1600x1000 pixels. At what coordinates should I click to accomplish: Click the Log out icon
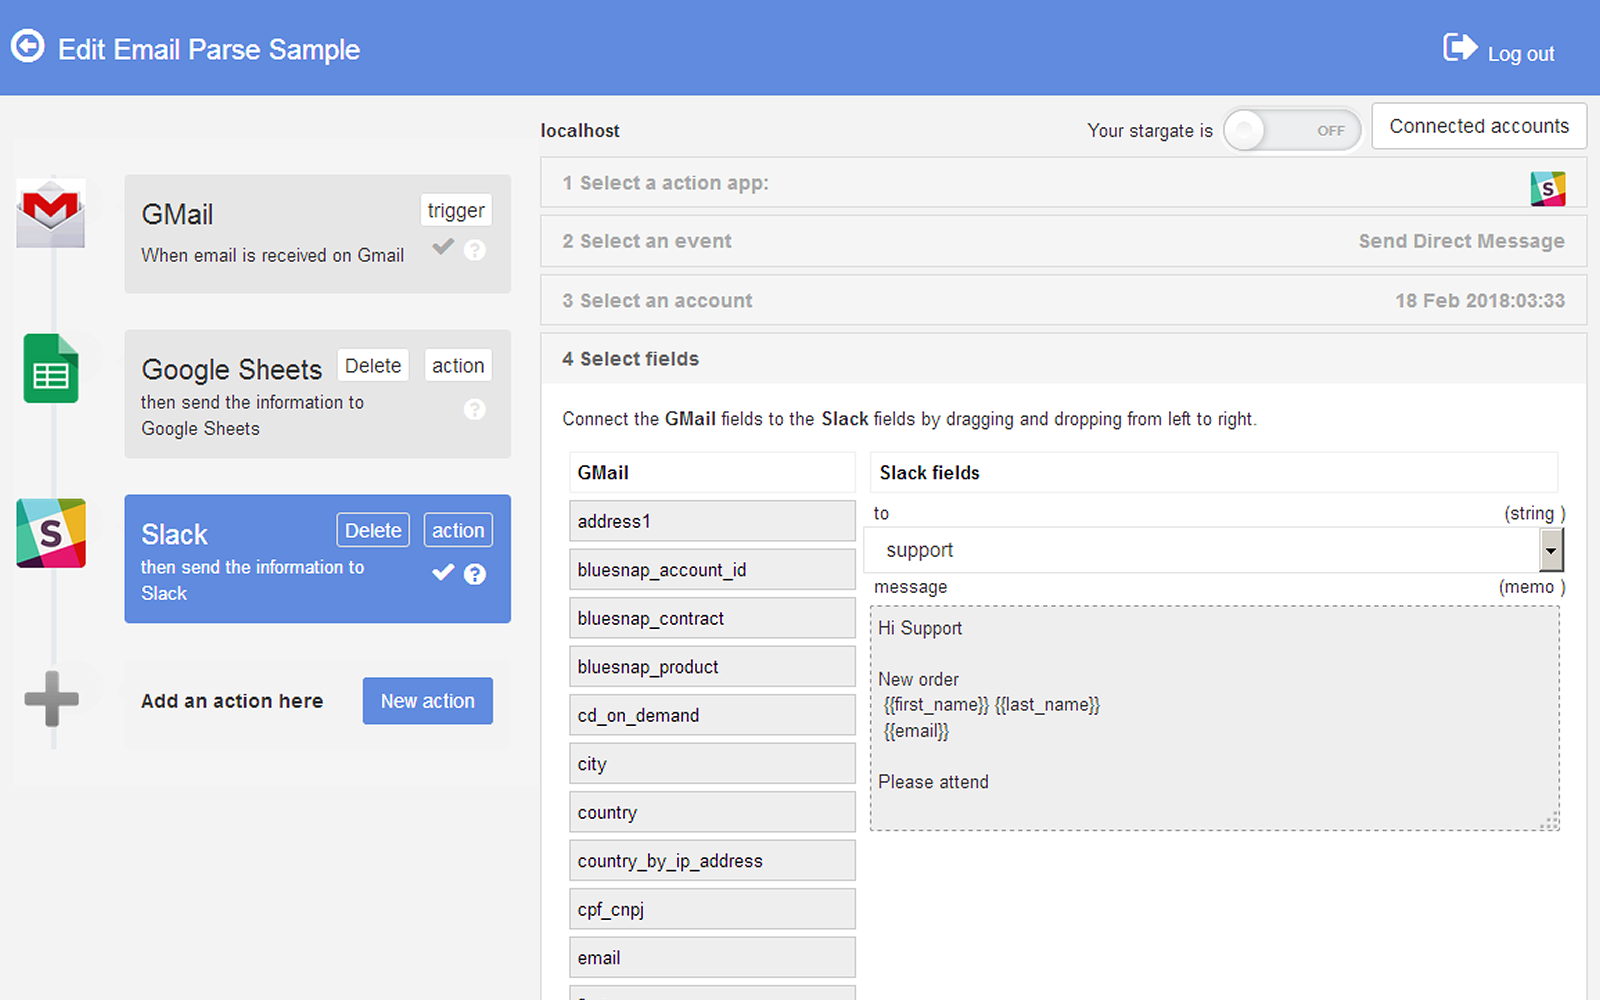pos(1459,48)
